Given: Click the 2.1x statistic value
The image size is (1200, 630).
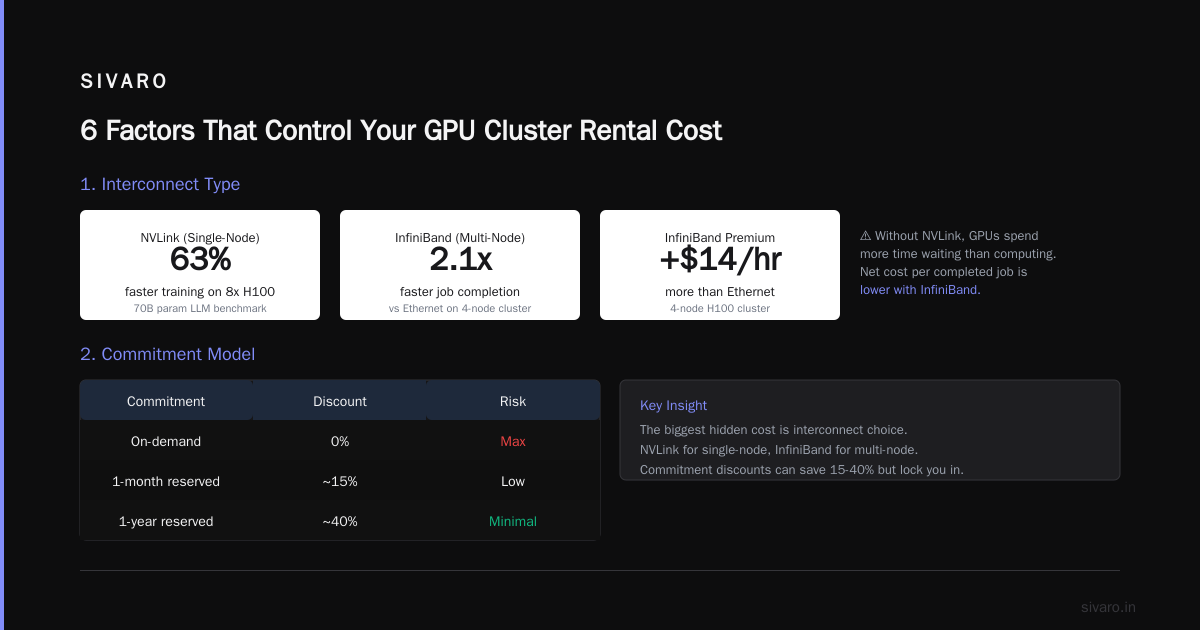Looking at the screenshot, I should pos(460,260).
